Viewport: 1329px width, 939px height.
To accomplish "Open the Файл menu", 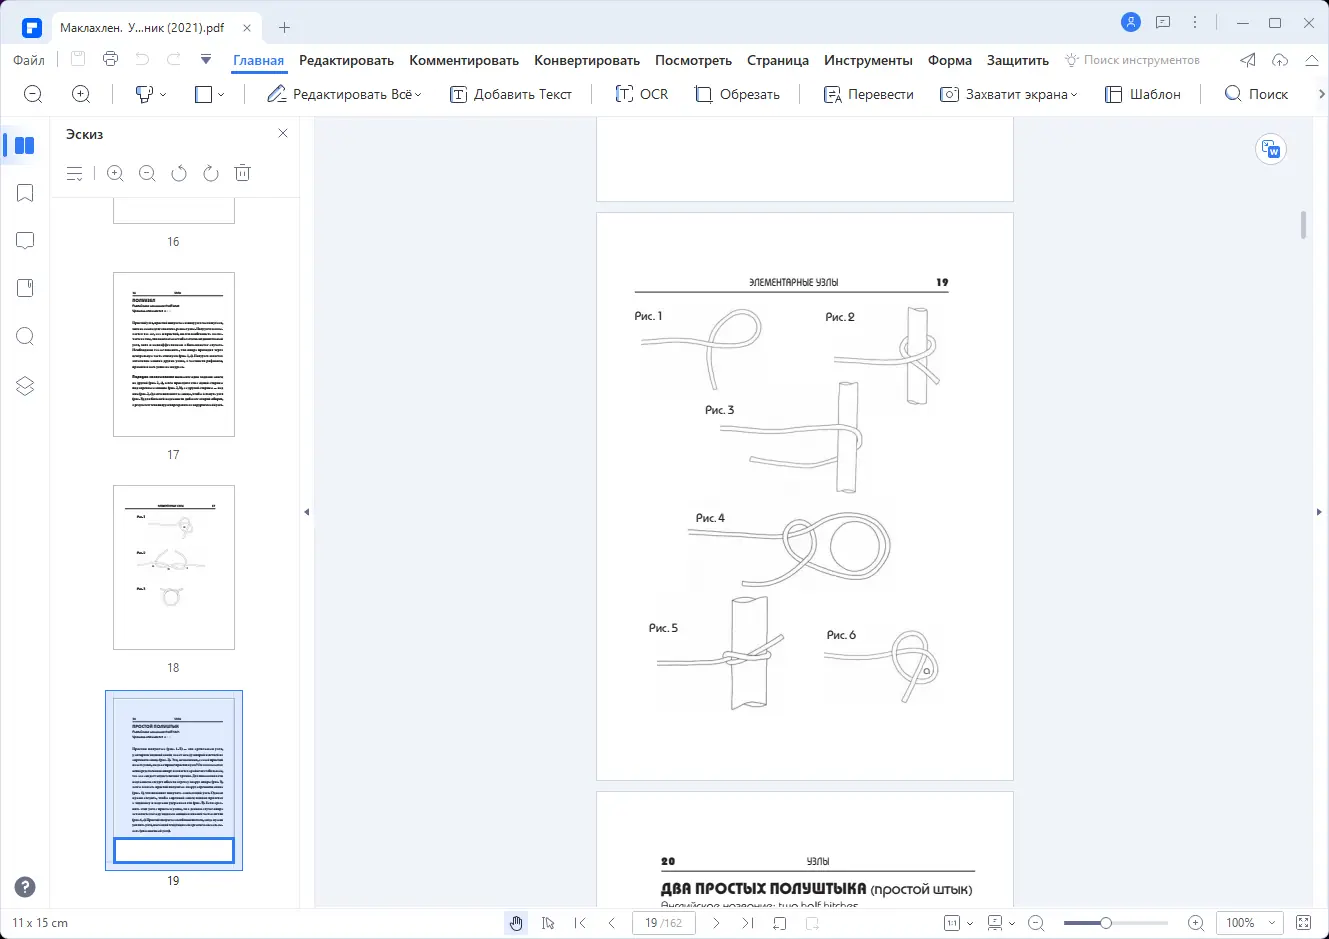I will coord(29,60).
